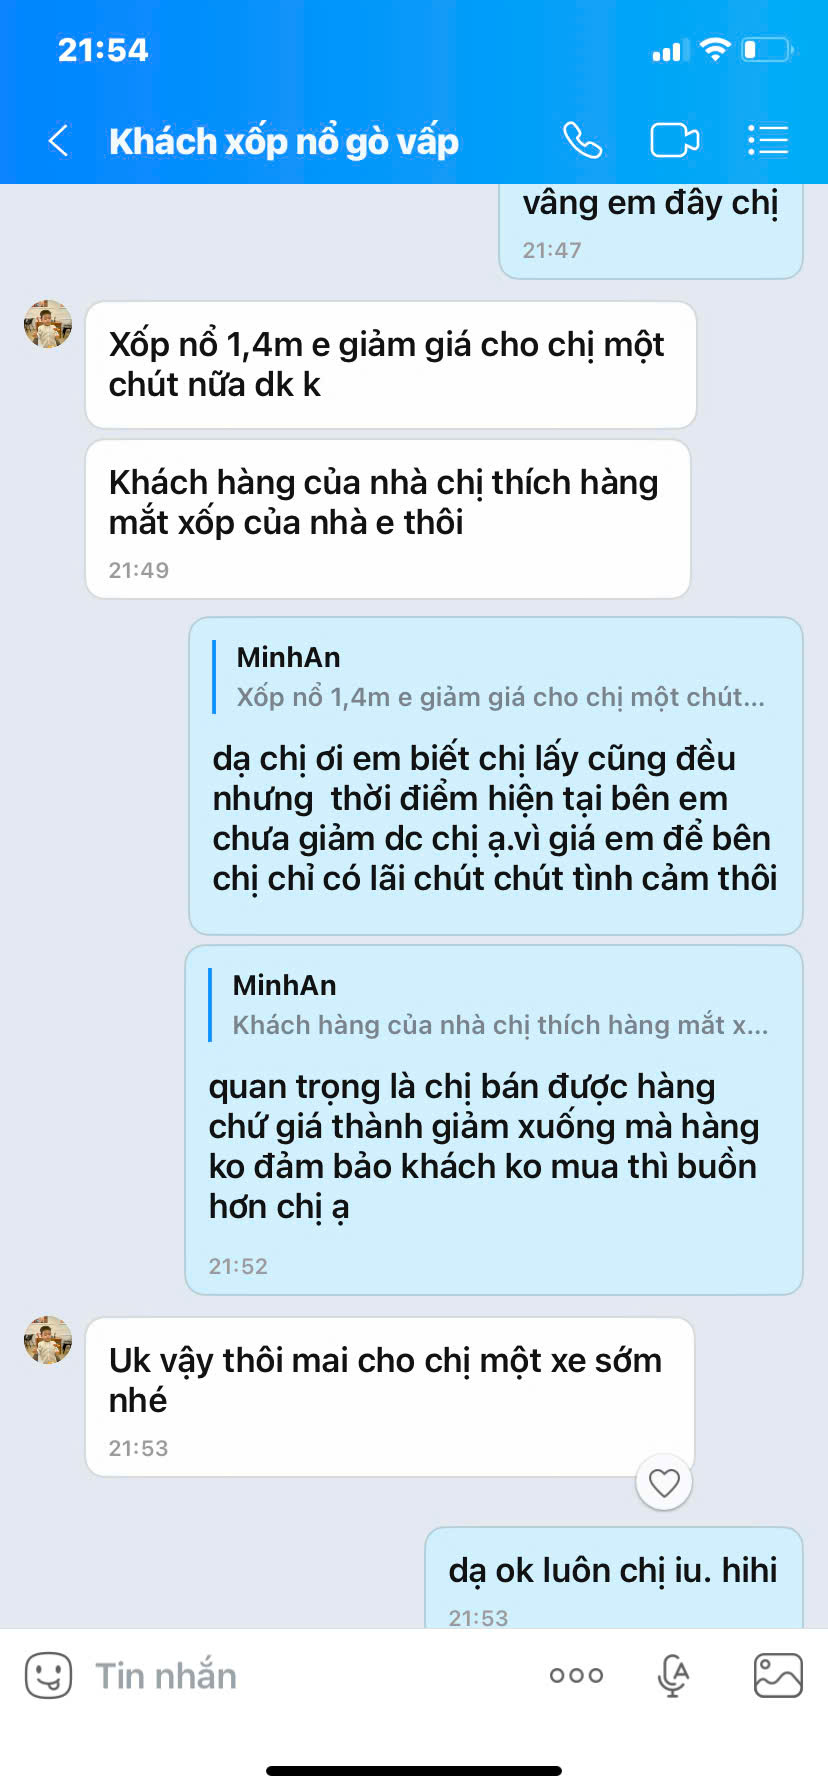Image resolution: width=828 pixels, height=1792 pixels.
Task: Open the sticker emoji picker
Action: click(48, 1675)
